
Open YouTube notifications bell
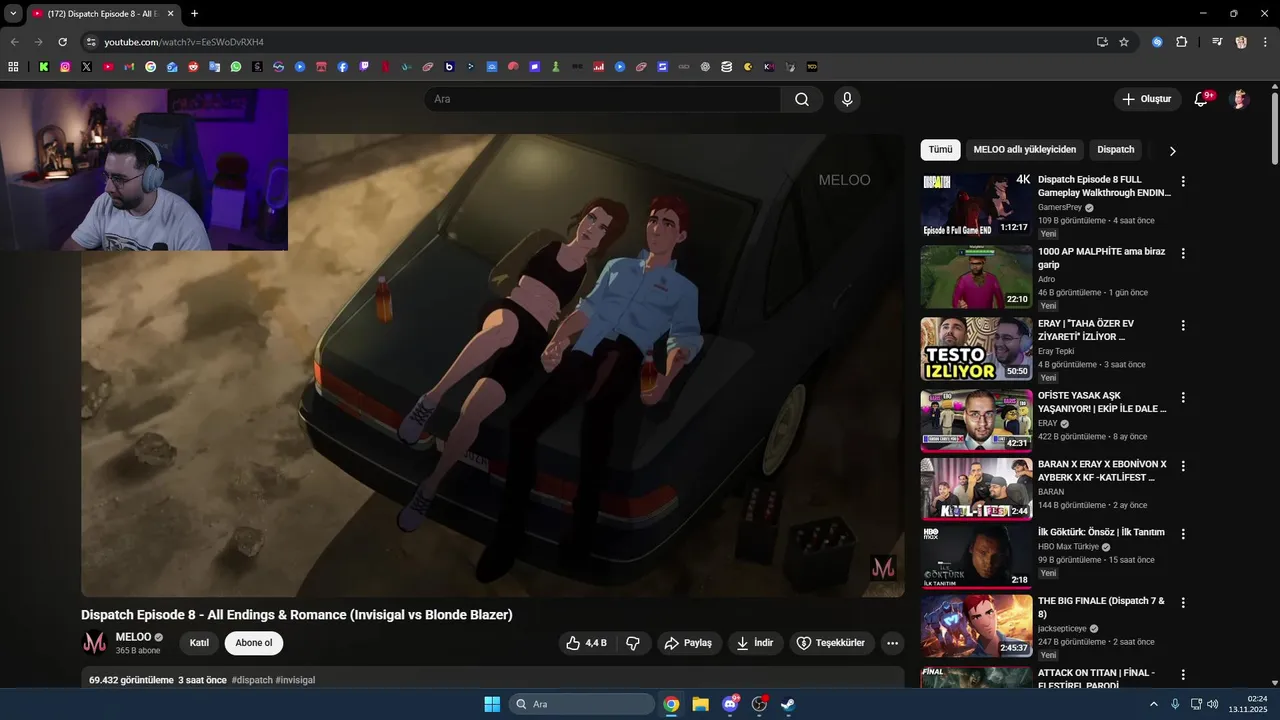pyautogui.click(x=1202, y=99)
